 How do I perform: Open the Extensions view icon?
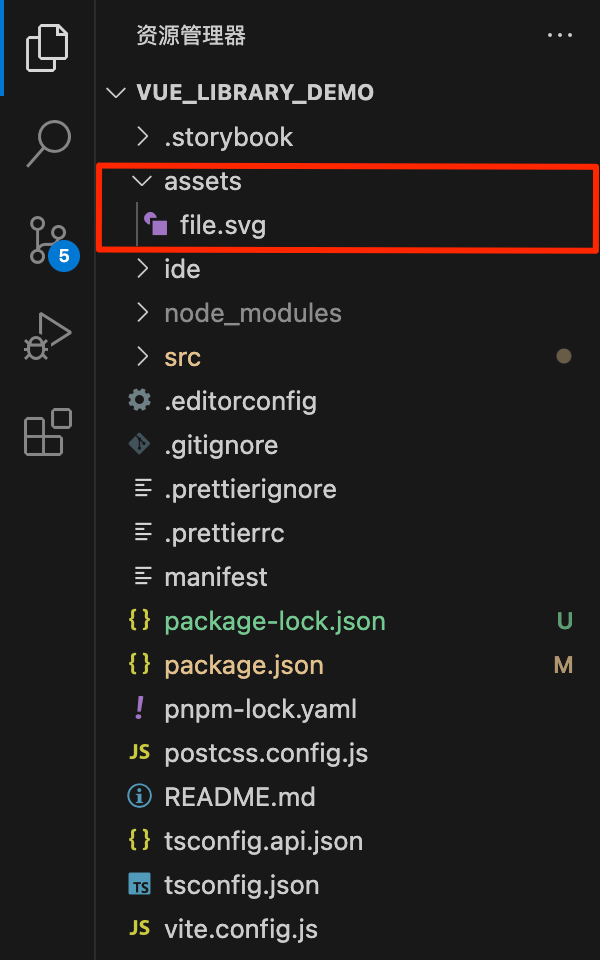pyautogui.click(x=48, y=432)
